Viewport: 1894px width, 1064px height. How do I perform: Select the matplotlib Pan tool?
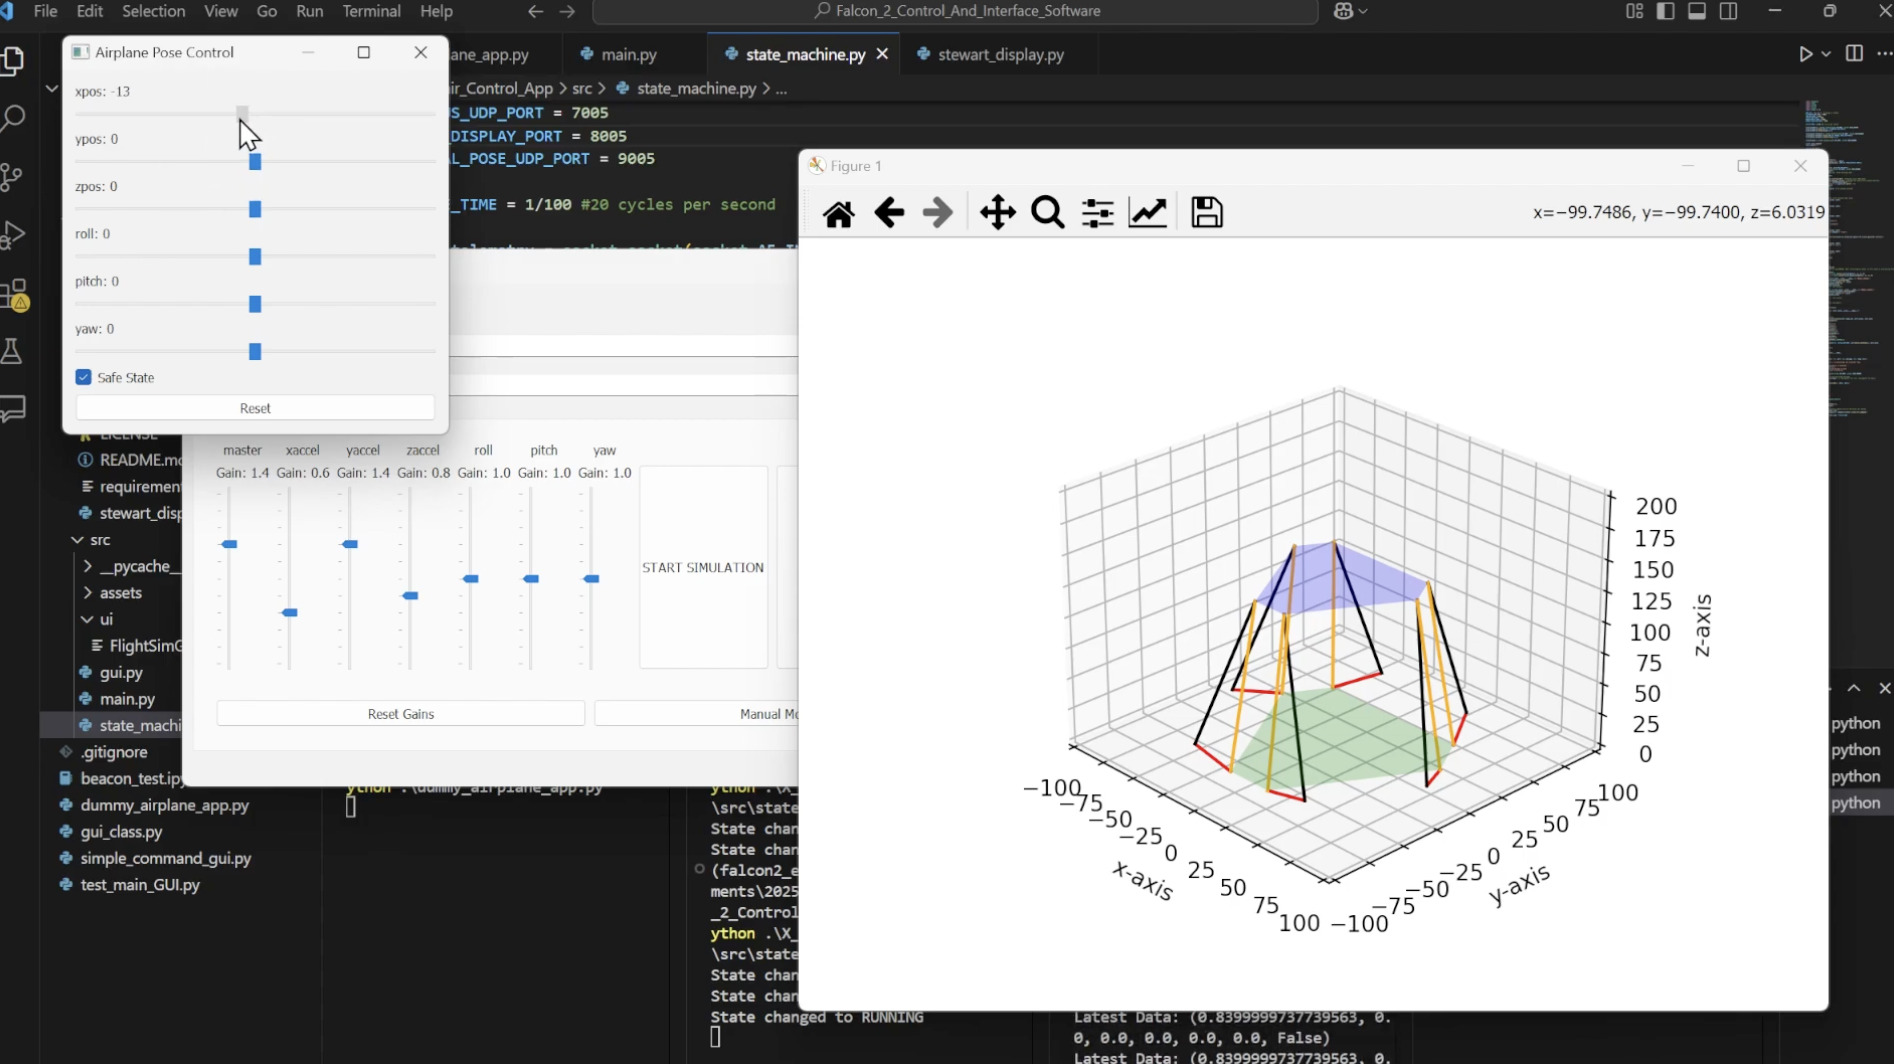(x=997, y=213)
